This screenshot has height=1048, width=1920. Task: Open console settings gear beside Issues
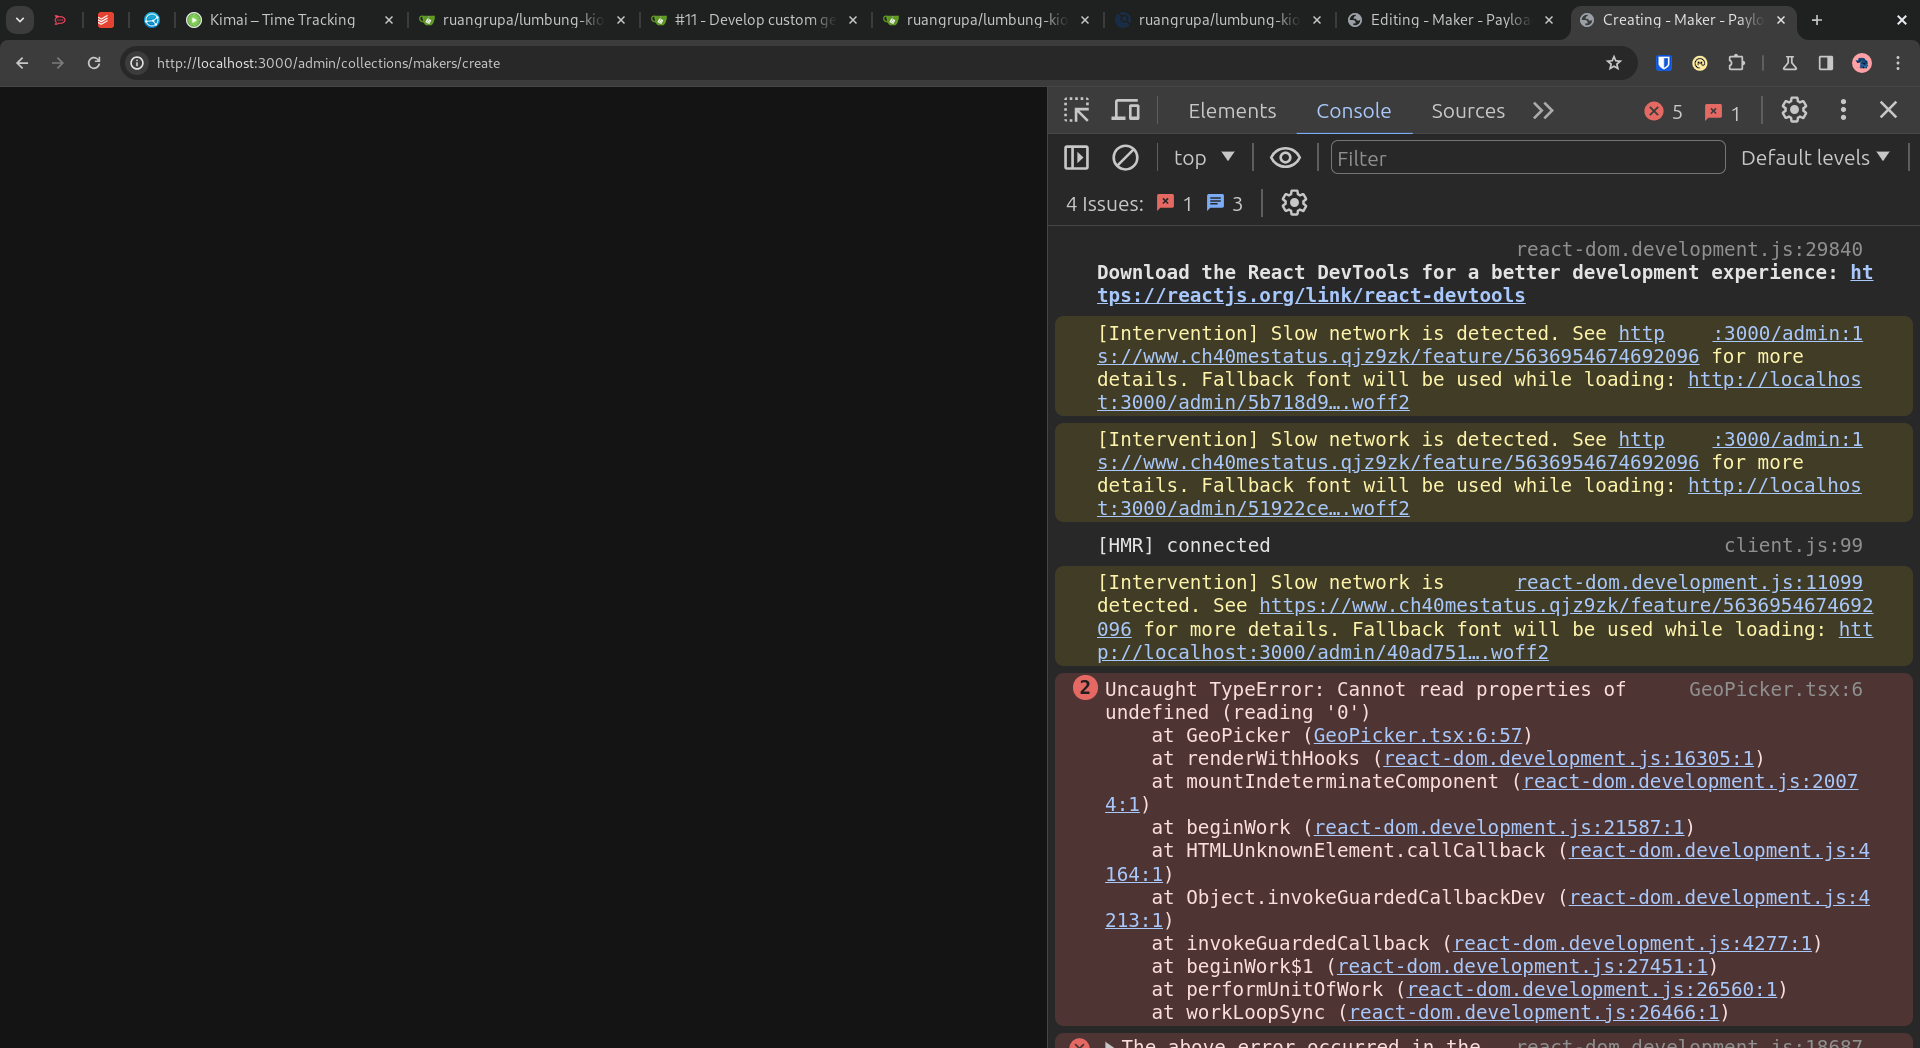(1294, 203)
